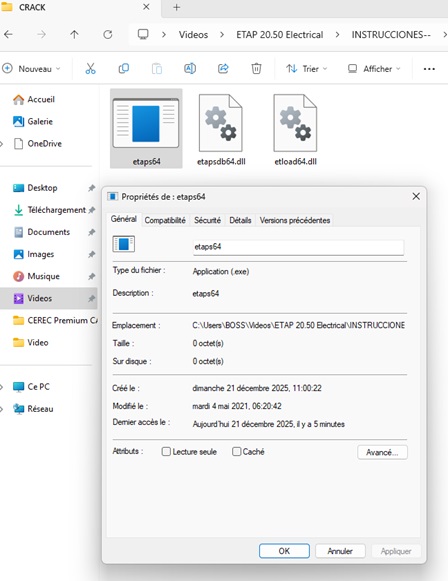448x581 pixels.
Task: Unpin Musique using its pin icon
Action: [92, 276]
